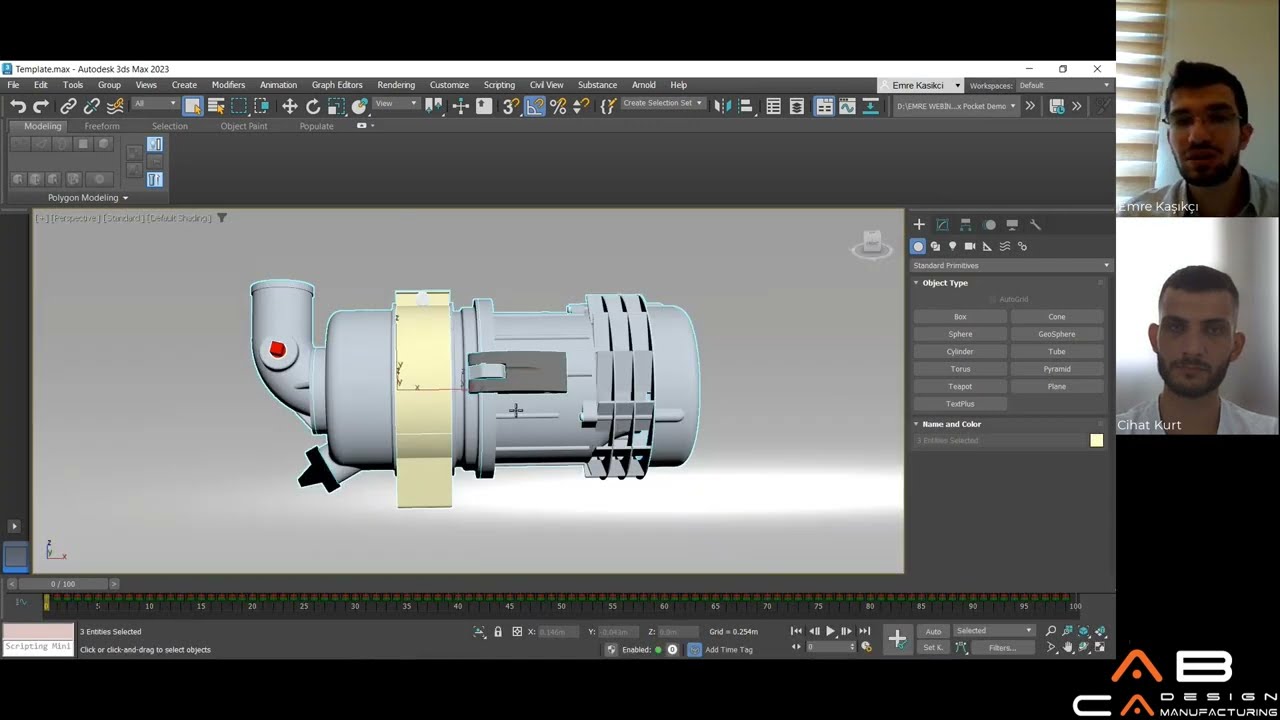Click the object name input field
The width and height of the screenshot is (1280, 720).
[x=1000, y=441]
